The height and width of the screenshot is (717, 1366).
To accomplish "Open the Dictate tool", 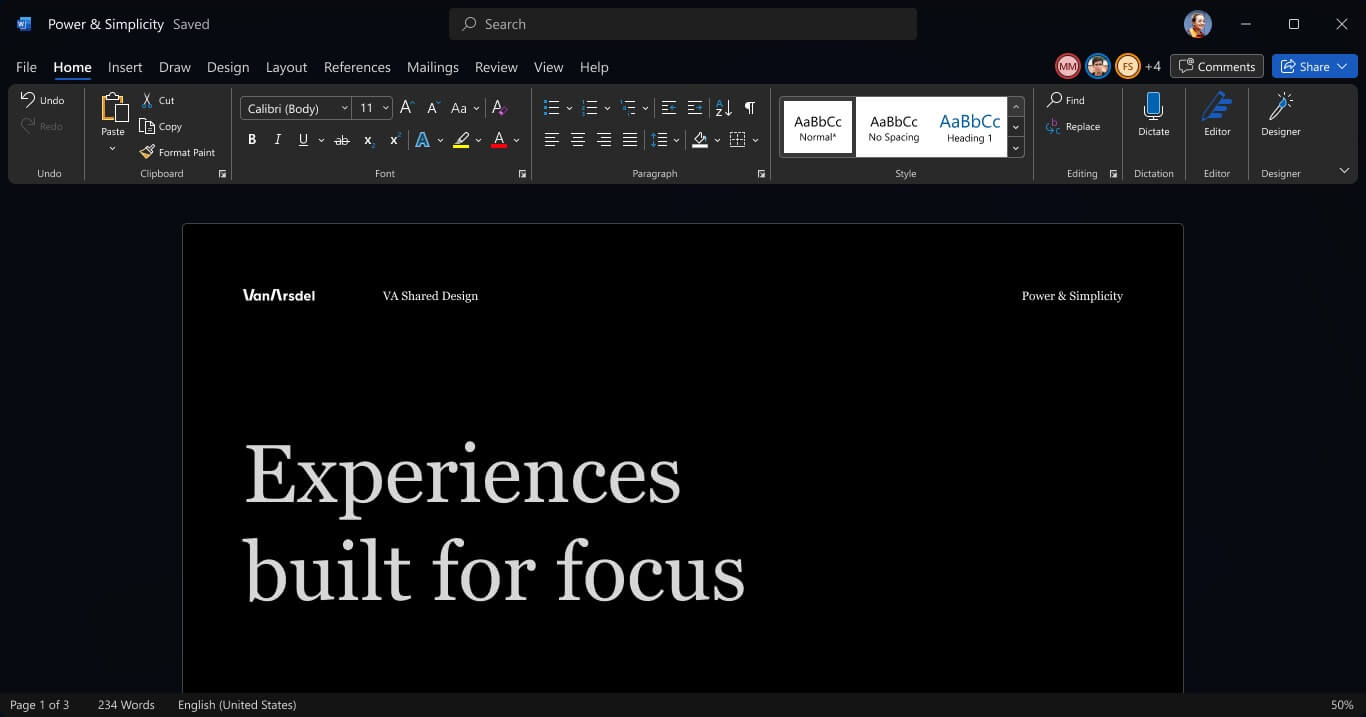I will pos(1153,113).
